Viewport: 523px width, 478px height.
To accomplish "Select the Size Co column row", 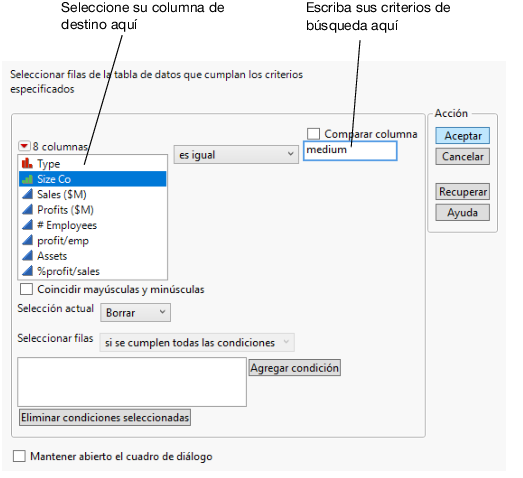I will (x=92, y=179).
